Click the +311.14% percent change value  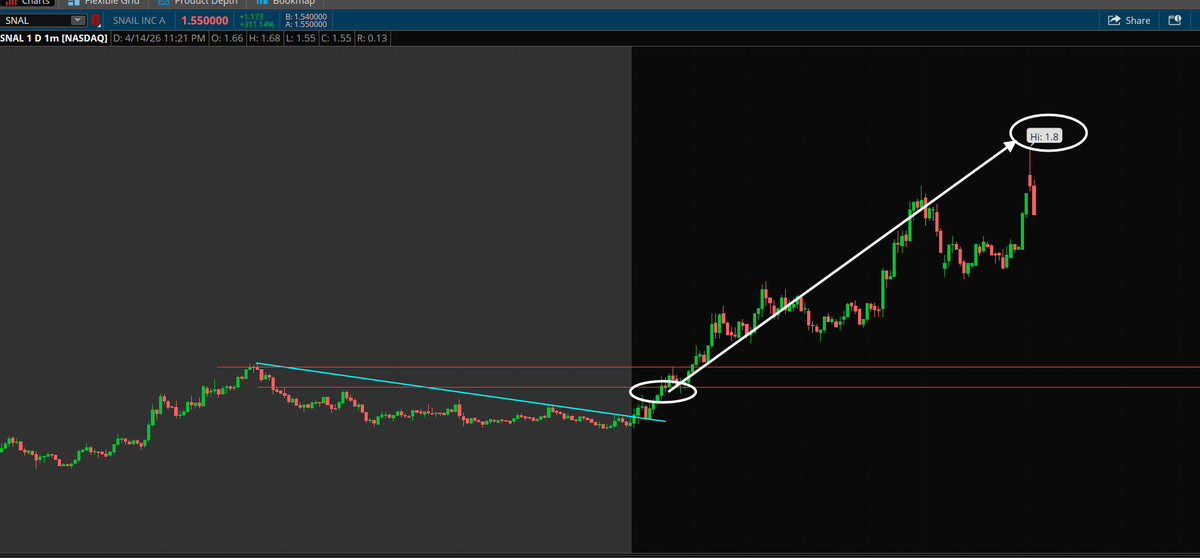(256, 24)
